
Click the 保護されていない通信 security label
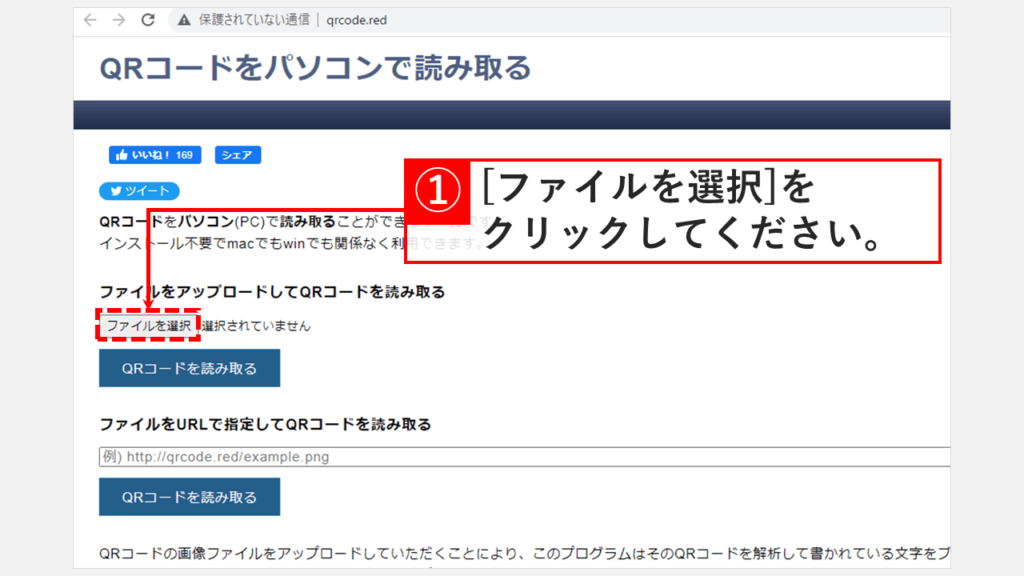[x=254, y=20]
